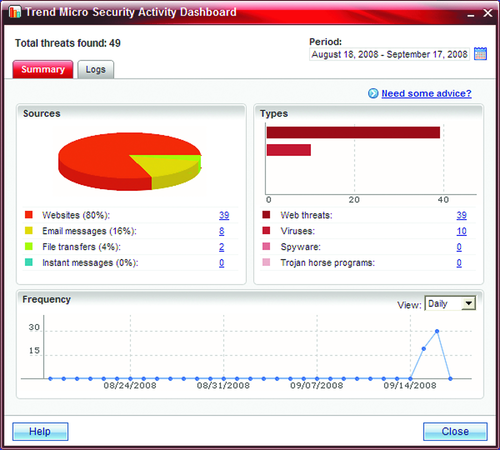500x450 pixels.
Task: Click the dark red Web threats swatch
Action: pyautogui.click(x=266, y=215)
